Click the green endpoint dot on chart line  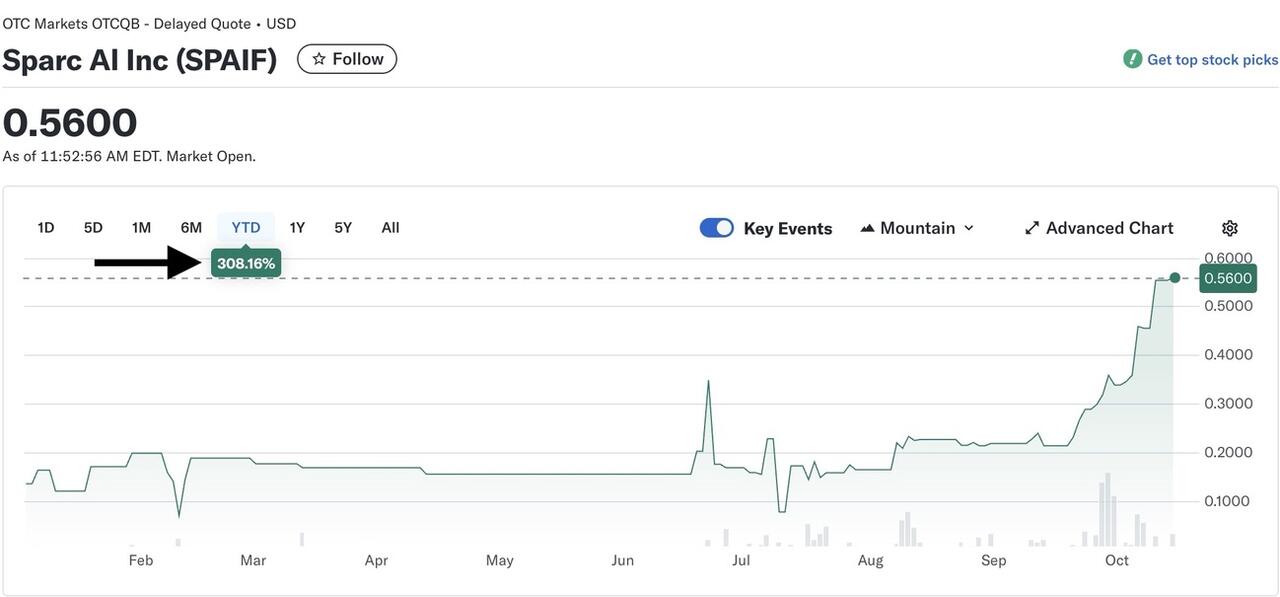coord(1175,278)
